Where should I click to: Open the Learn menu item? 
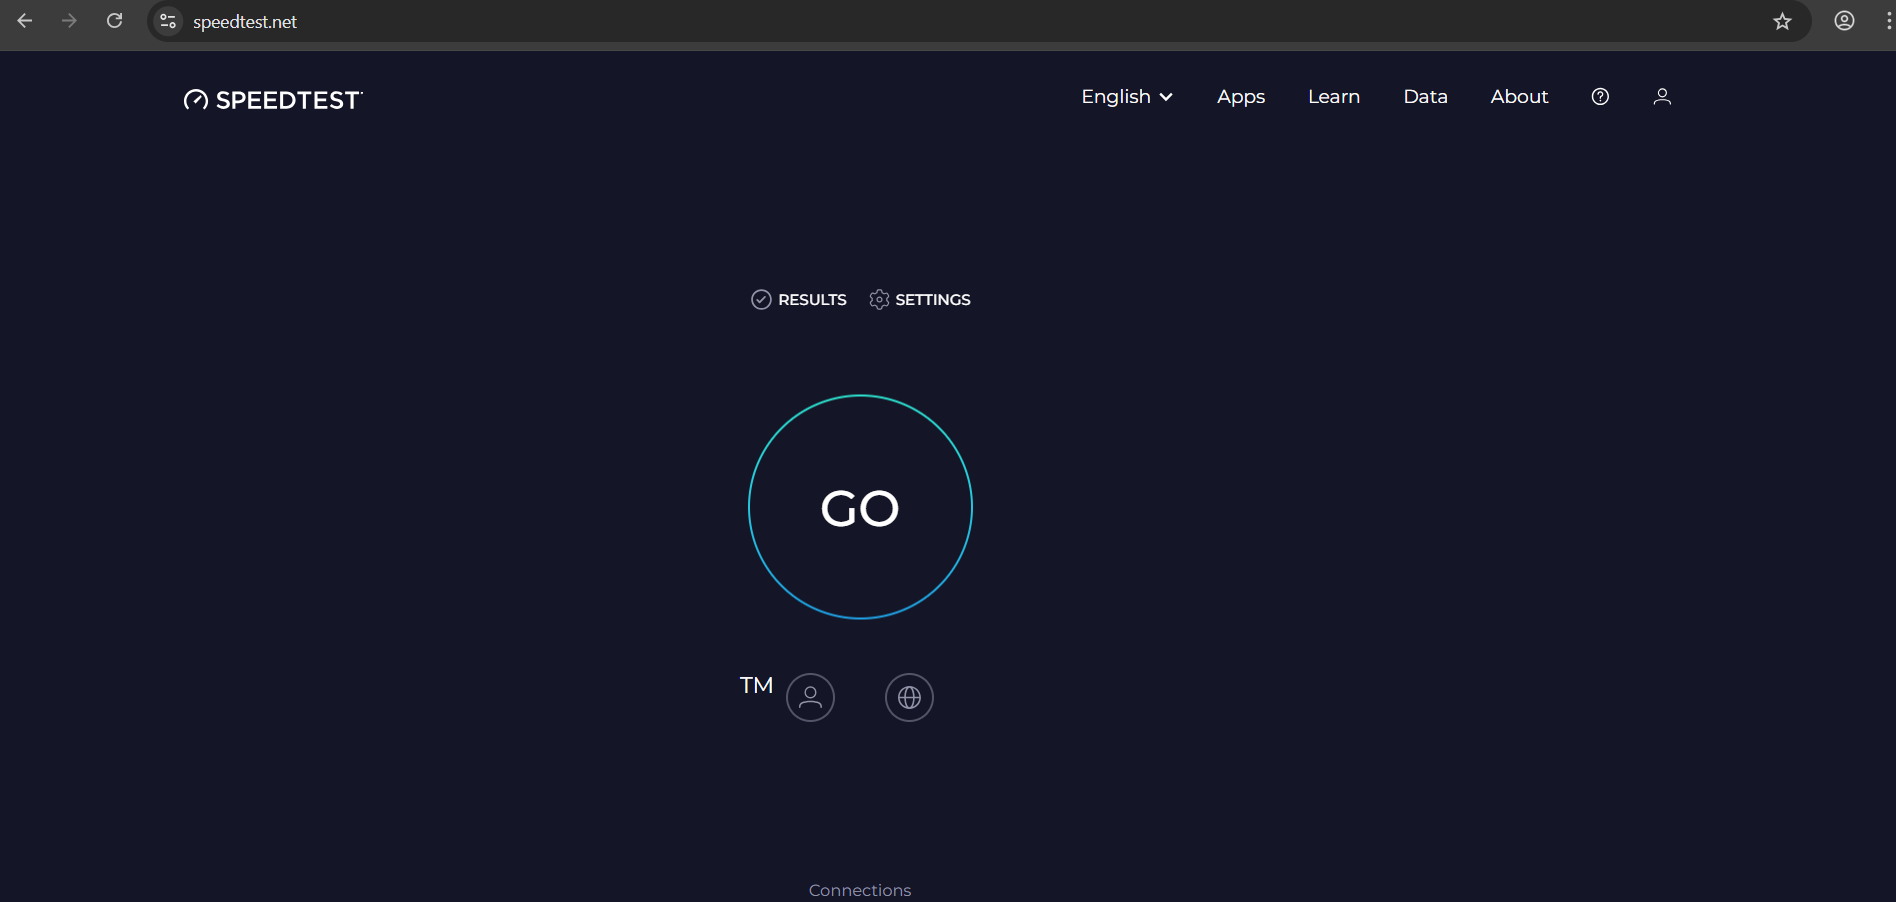pos(1333,97)
